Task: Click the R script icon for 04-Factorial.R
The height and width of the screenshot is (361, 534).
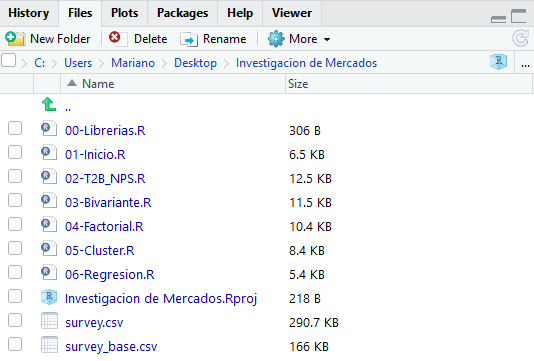Action: tap(49, 224)
